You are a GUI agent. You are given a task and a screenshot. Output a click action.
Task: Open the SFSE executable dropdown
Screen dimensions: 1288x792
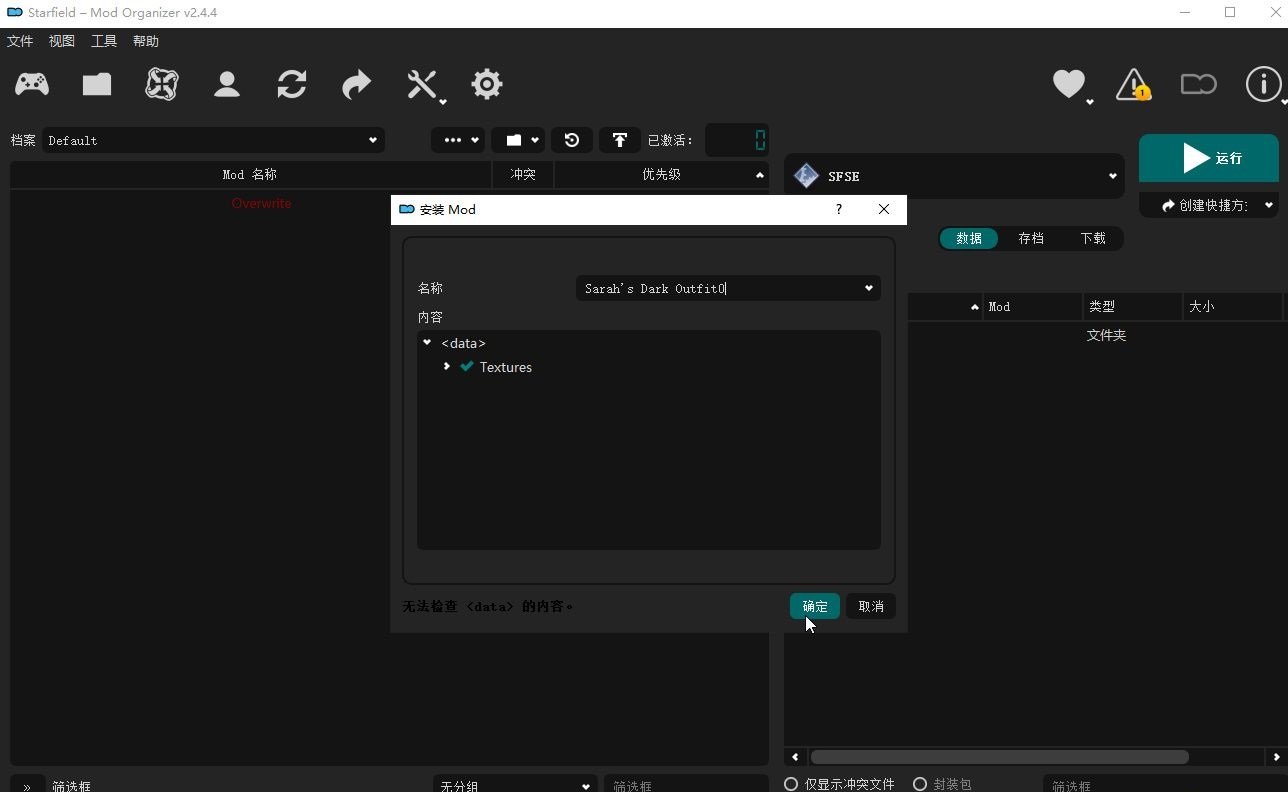pyautogui.click(x=955, y=176)
